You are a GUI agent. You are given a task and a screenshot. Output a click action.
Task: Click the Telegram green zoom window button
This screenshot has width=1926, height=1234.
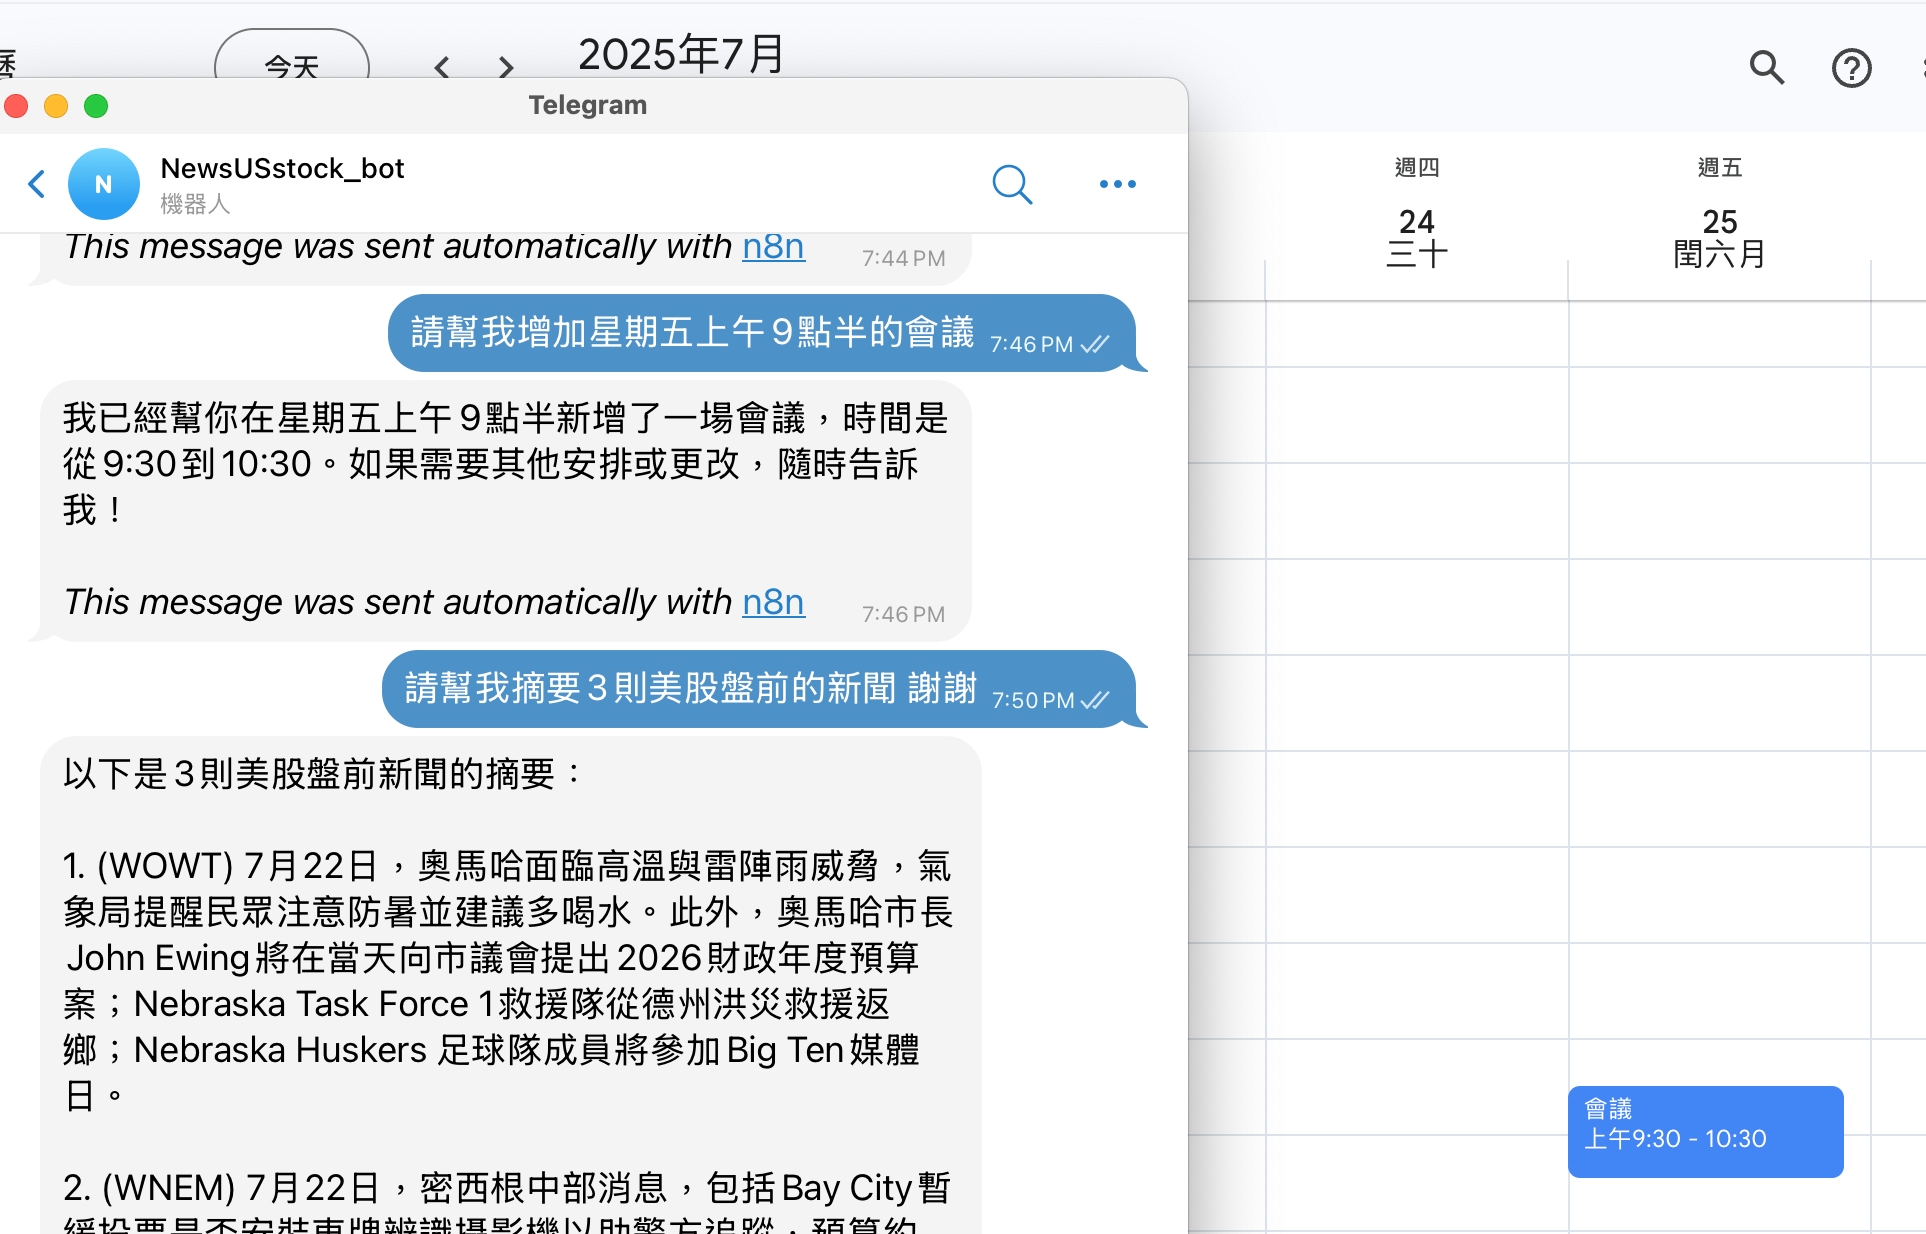[96, 106]
